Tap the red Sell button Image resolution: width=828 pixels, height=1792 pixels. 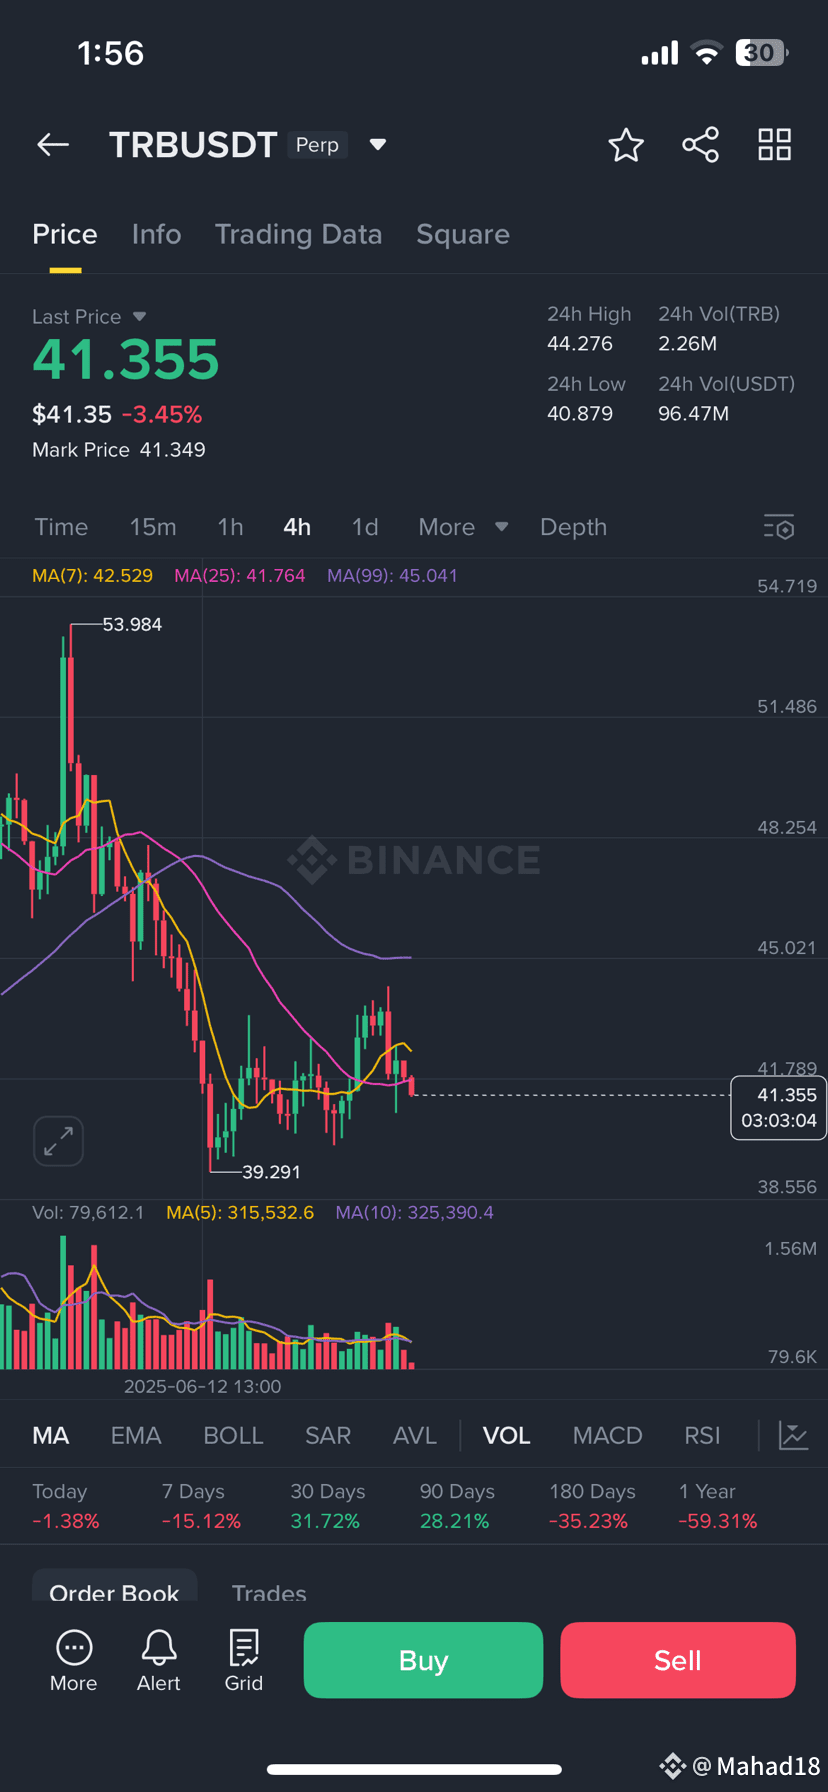(x=678, y=1660)
